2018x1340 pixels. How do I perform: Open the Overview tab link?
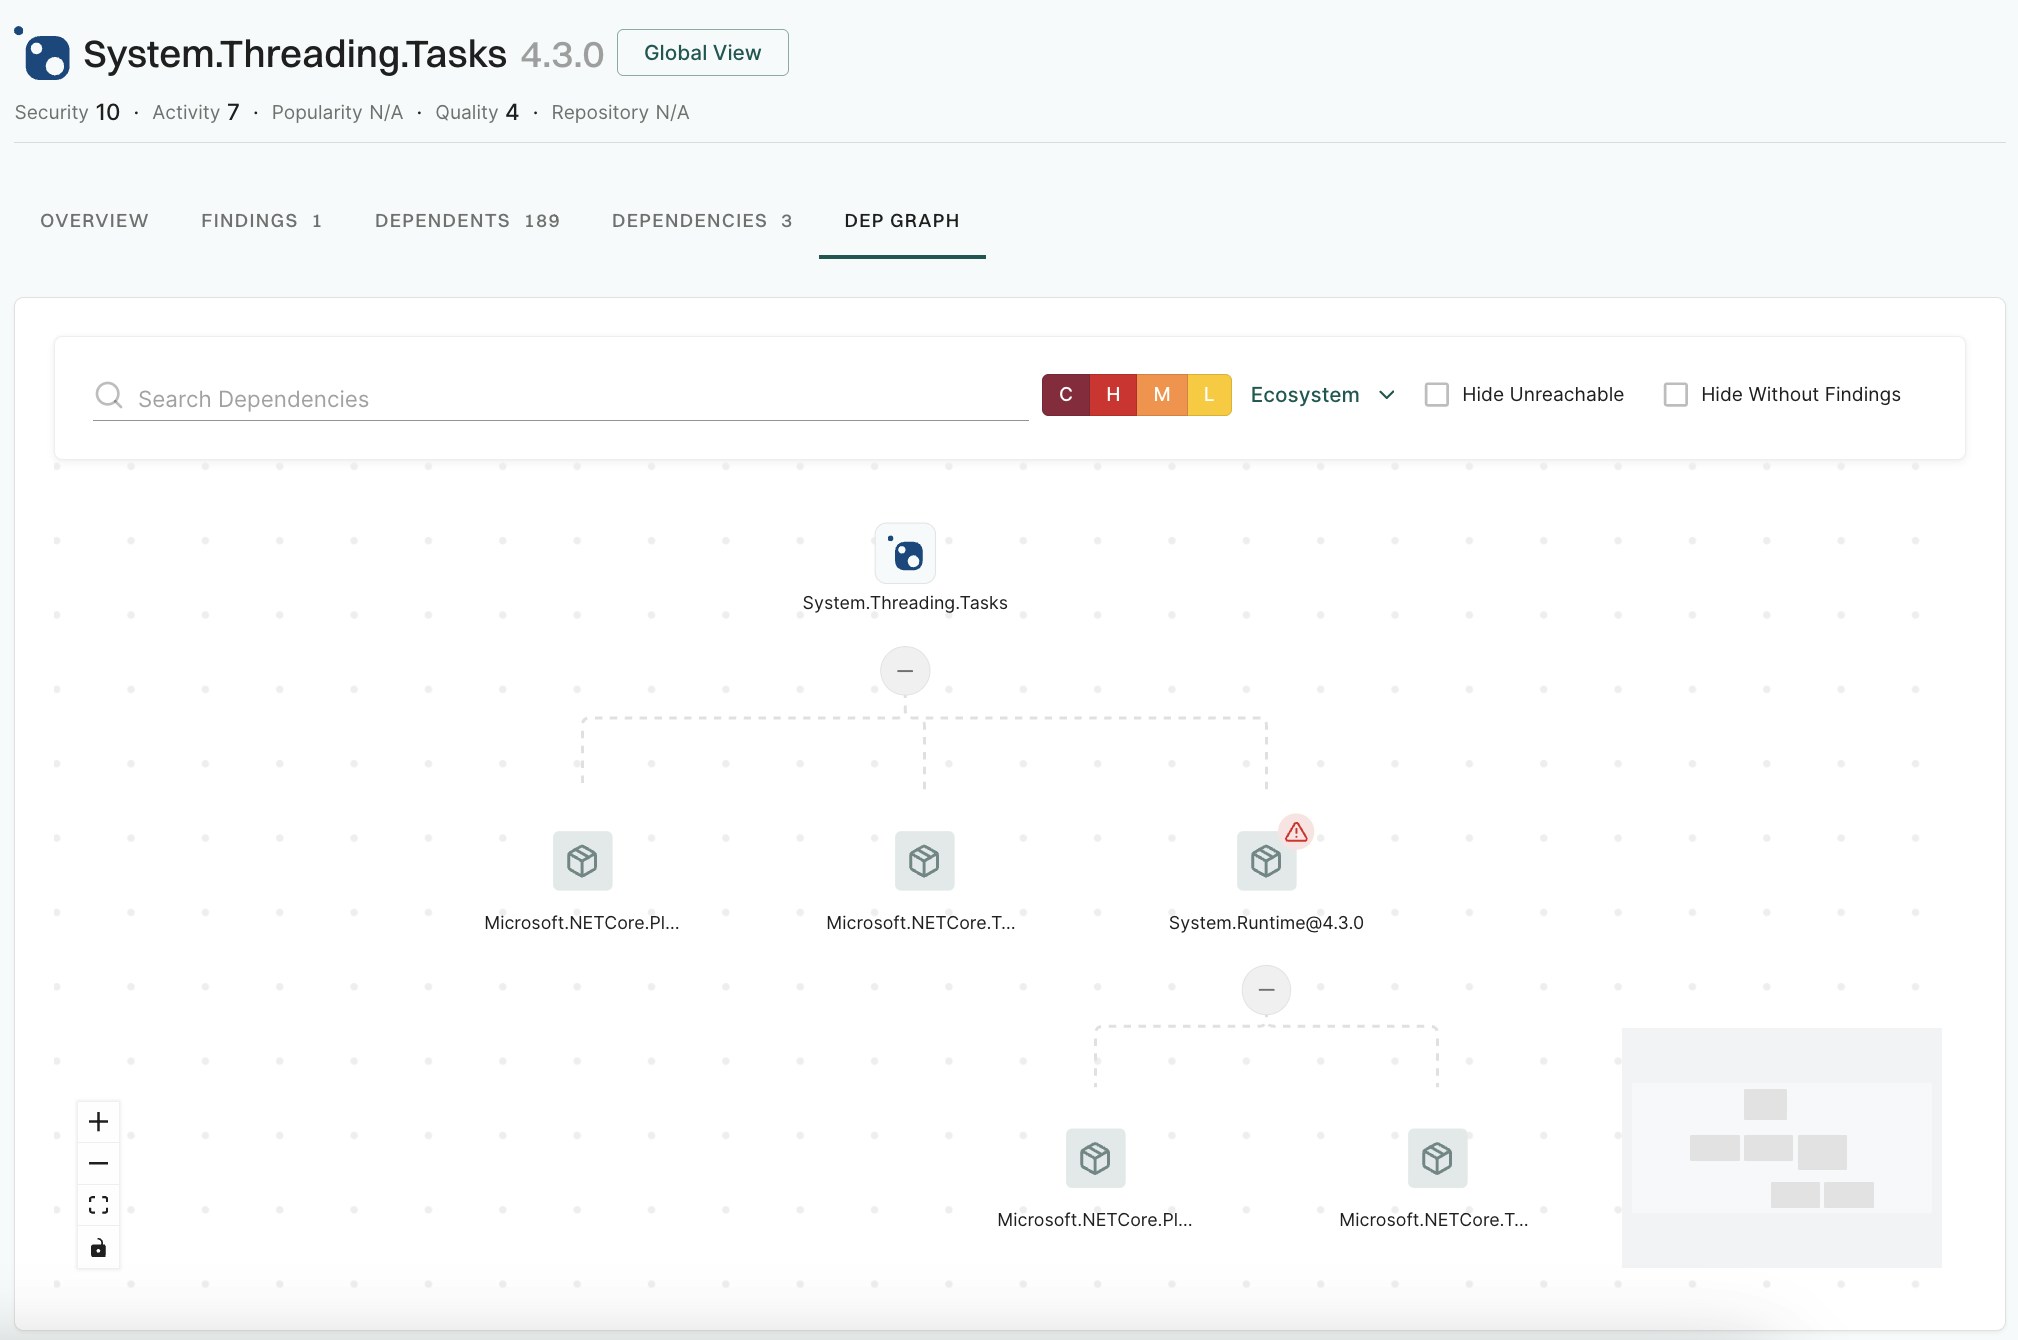(94, 221)
